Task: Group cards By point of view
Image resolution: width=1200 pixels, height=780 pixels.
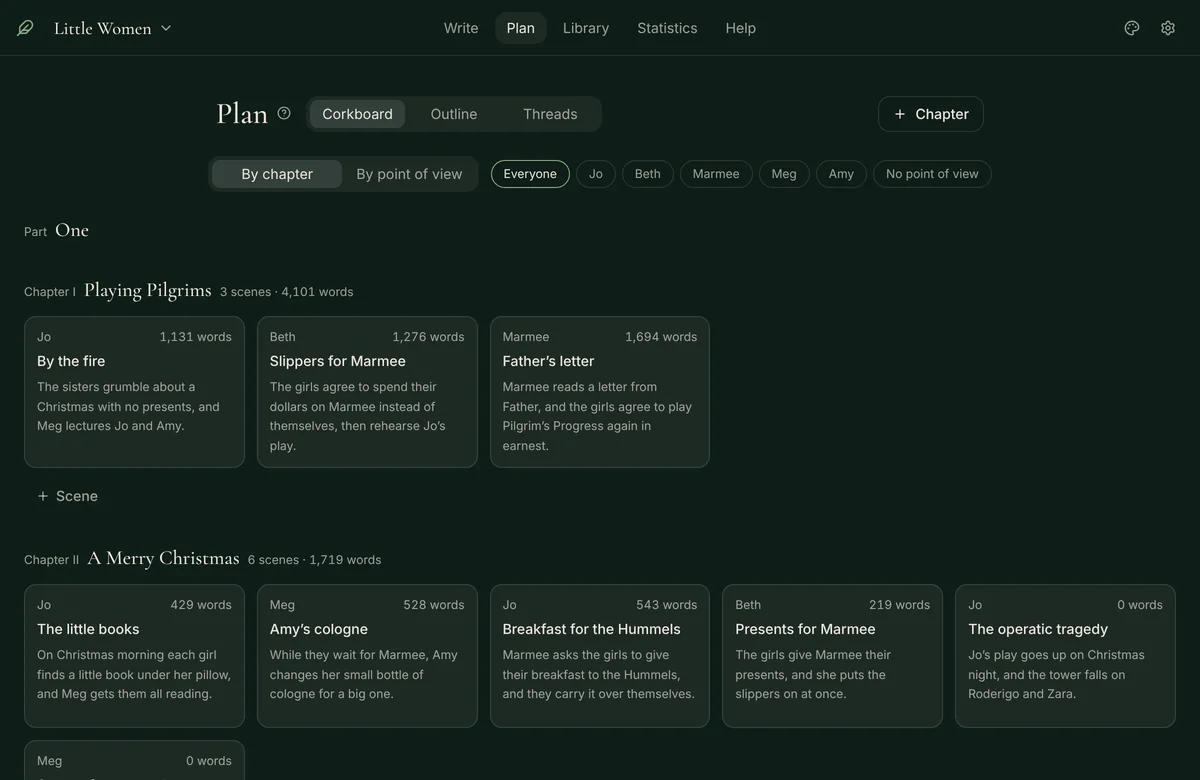Action: pos(409,174)
